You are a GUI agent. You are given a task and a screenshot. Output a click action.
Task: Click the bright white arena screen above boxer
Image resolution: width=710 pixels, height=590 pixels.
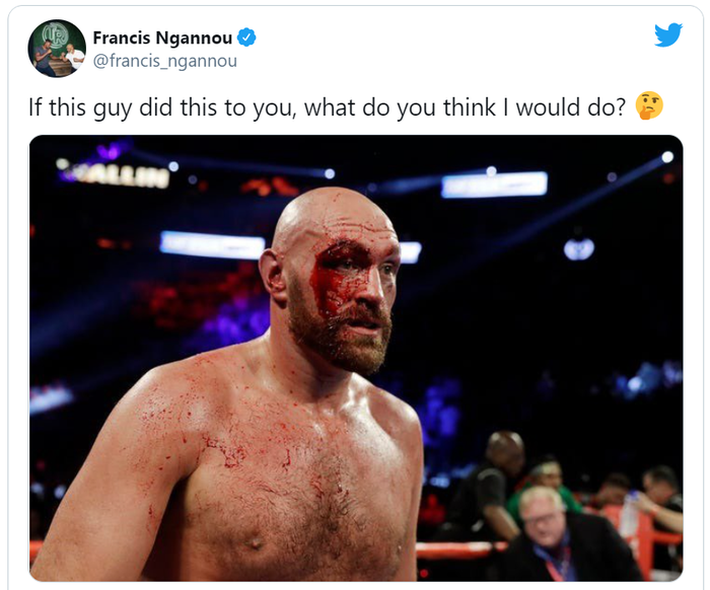click(x=494, y=185)
